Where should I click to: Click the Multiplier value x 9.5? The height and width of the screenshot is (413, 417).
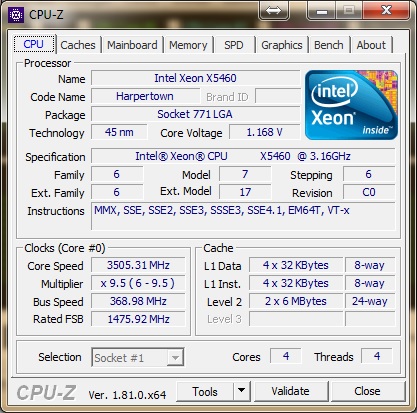[138, 283]
